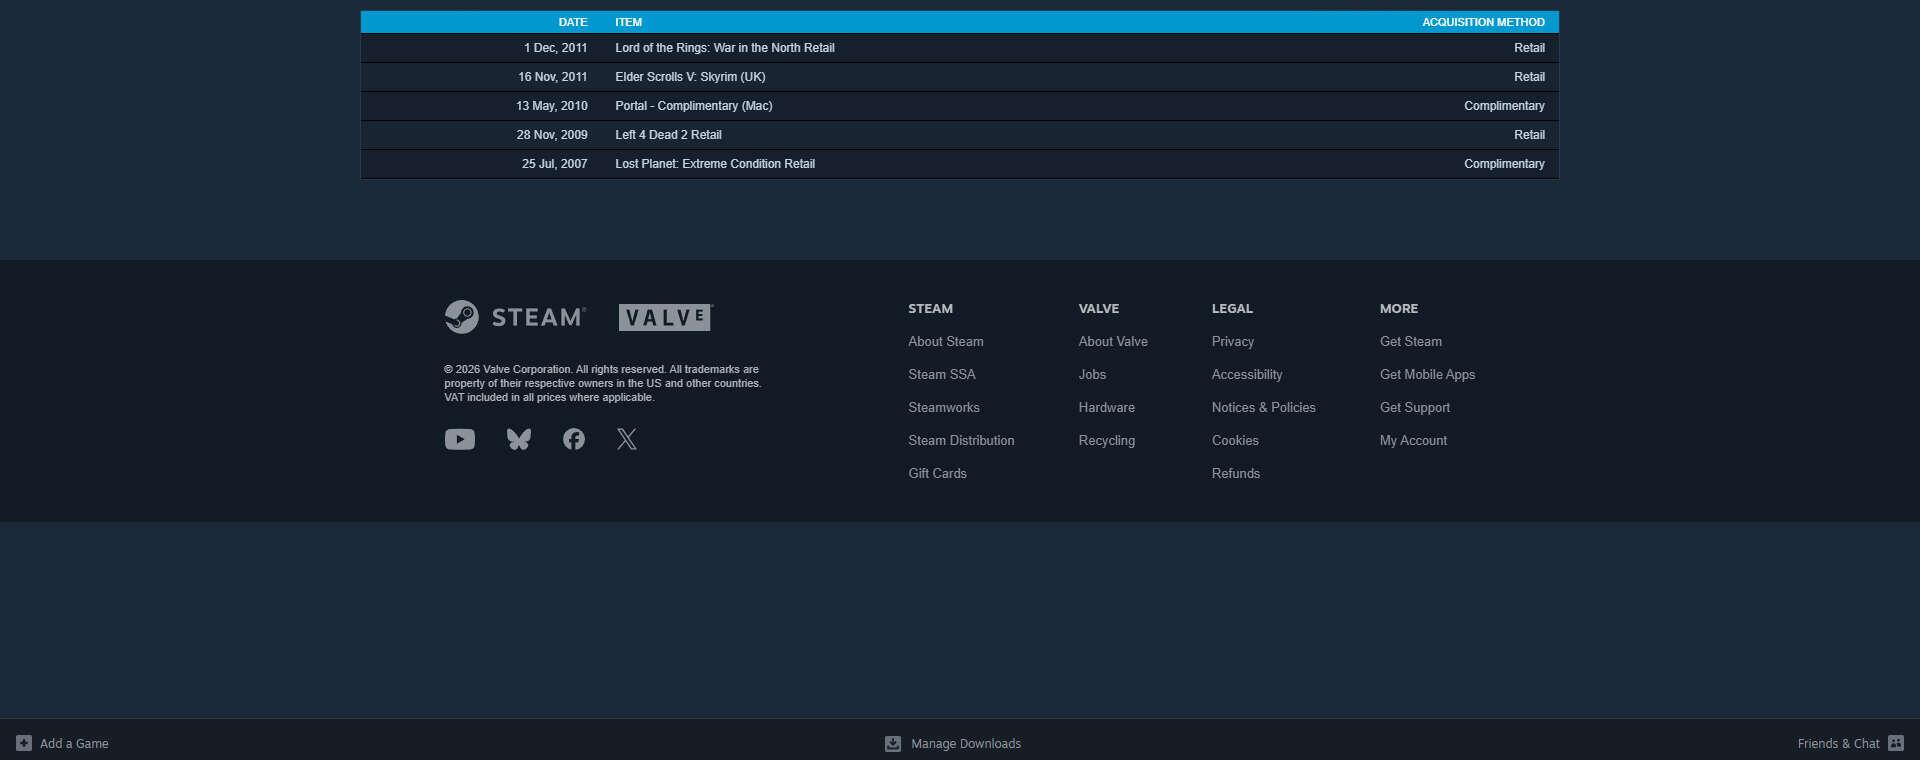Visit the Gift Cards link

(x=937, y=474)
